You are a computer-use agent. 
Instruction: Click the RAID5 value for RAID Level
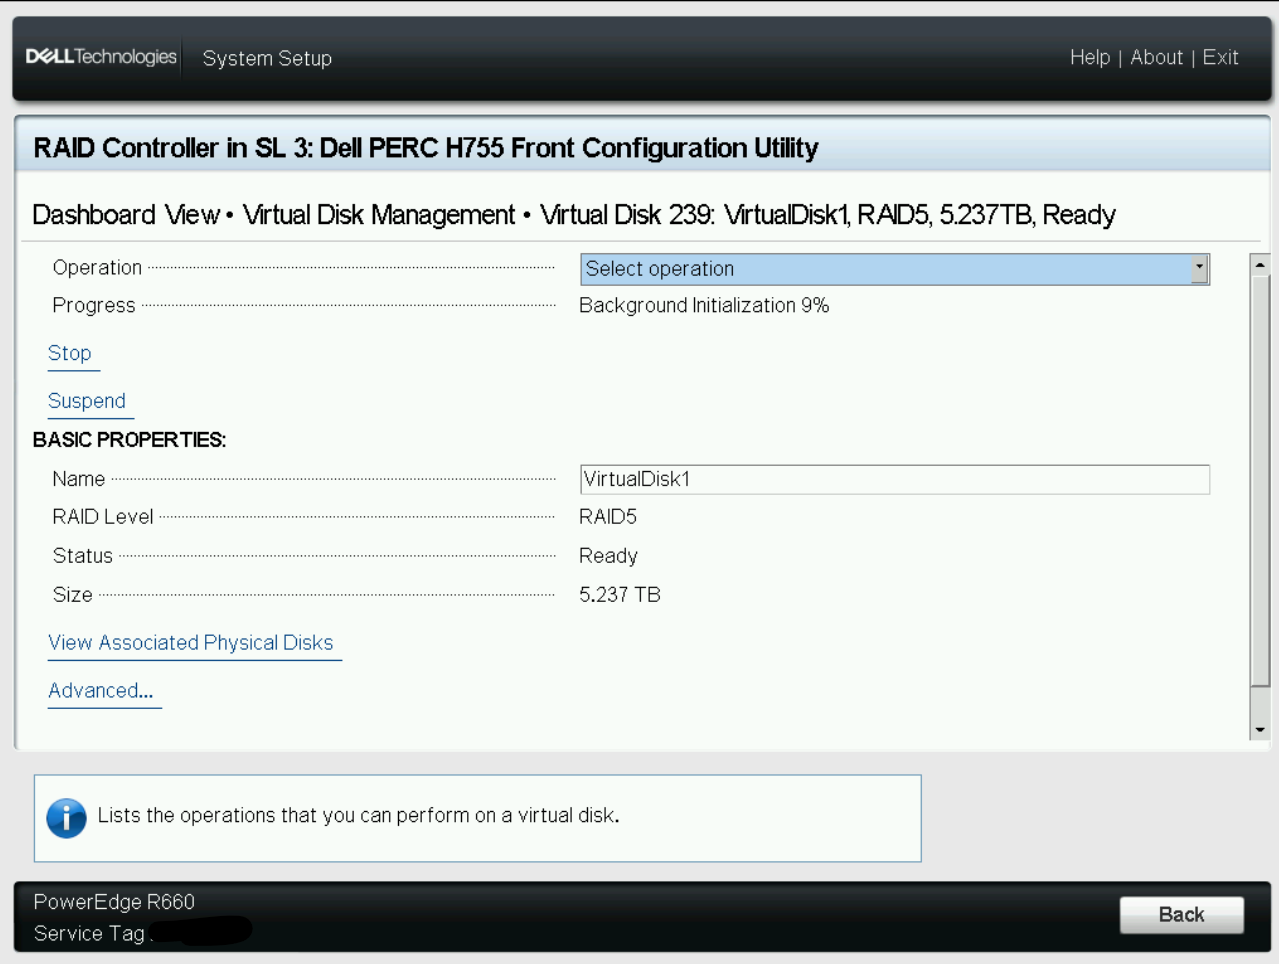point(608,517)
